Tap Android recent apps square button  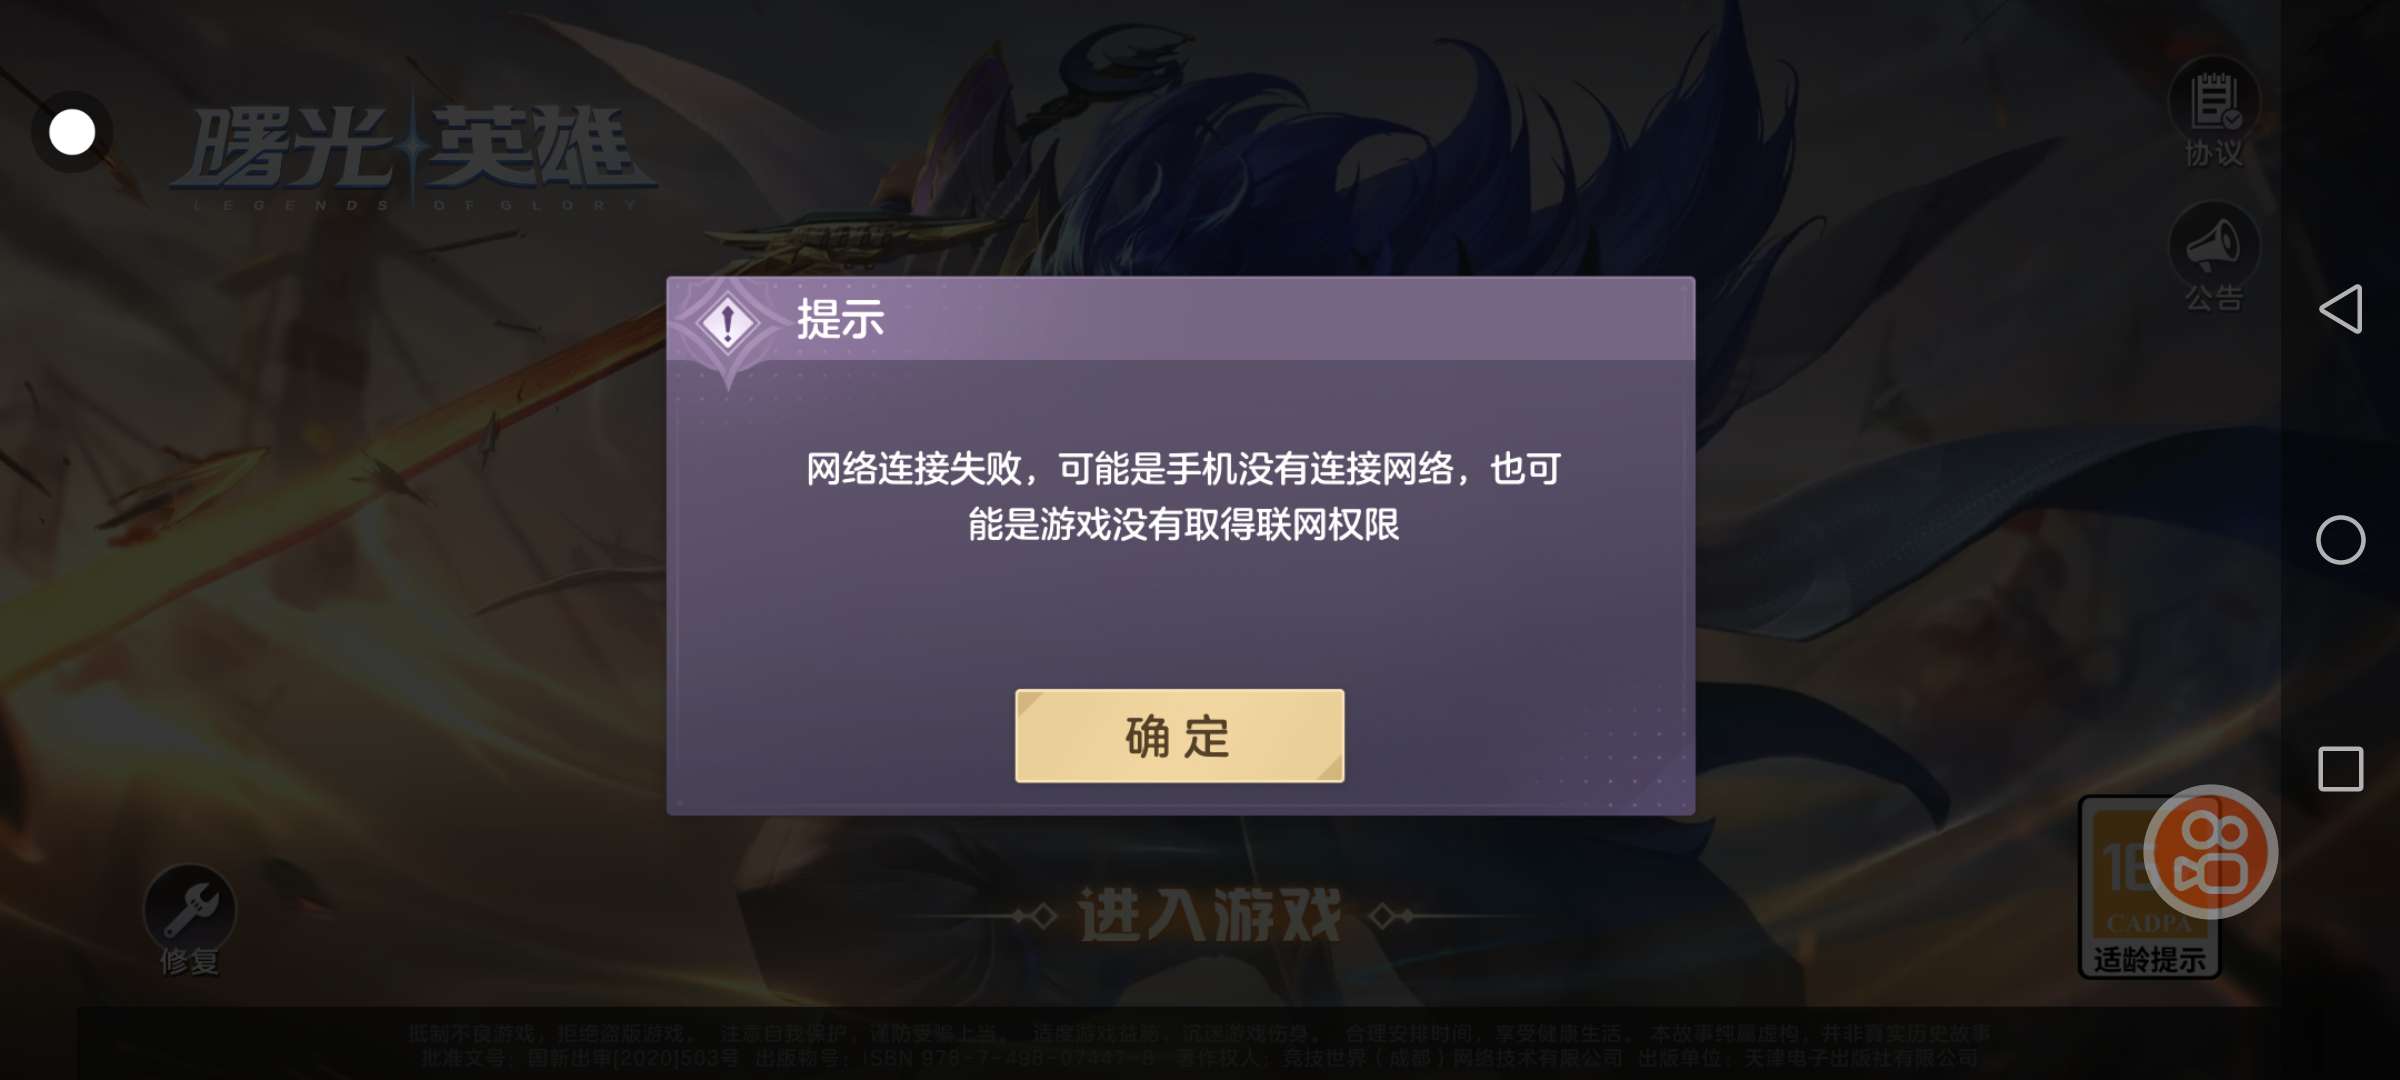coord(2340,769)
